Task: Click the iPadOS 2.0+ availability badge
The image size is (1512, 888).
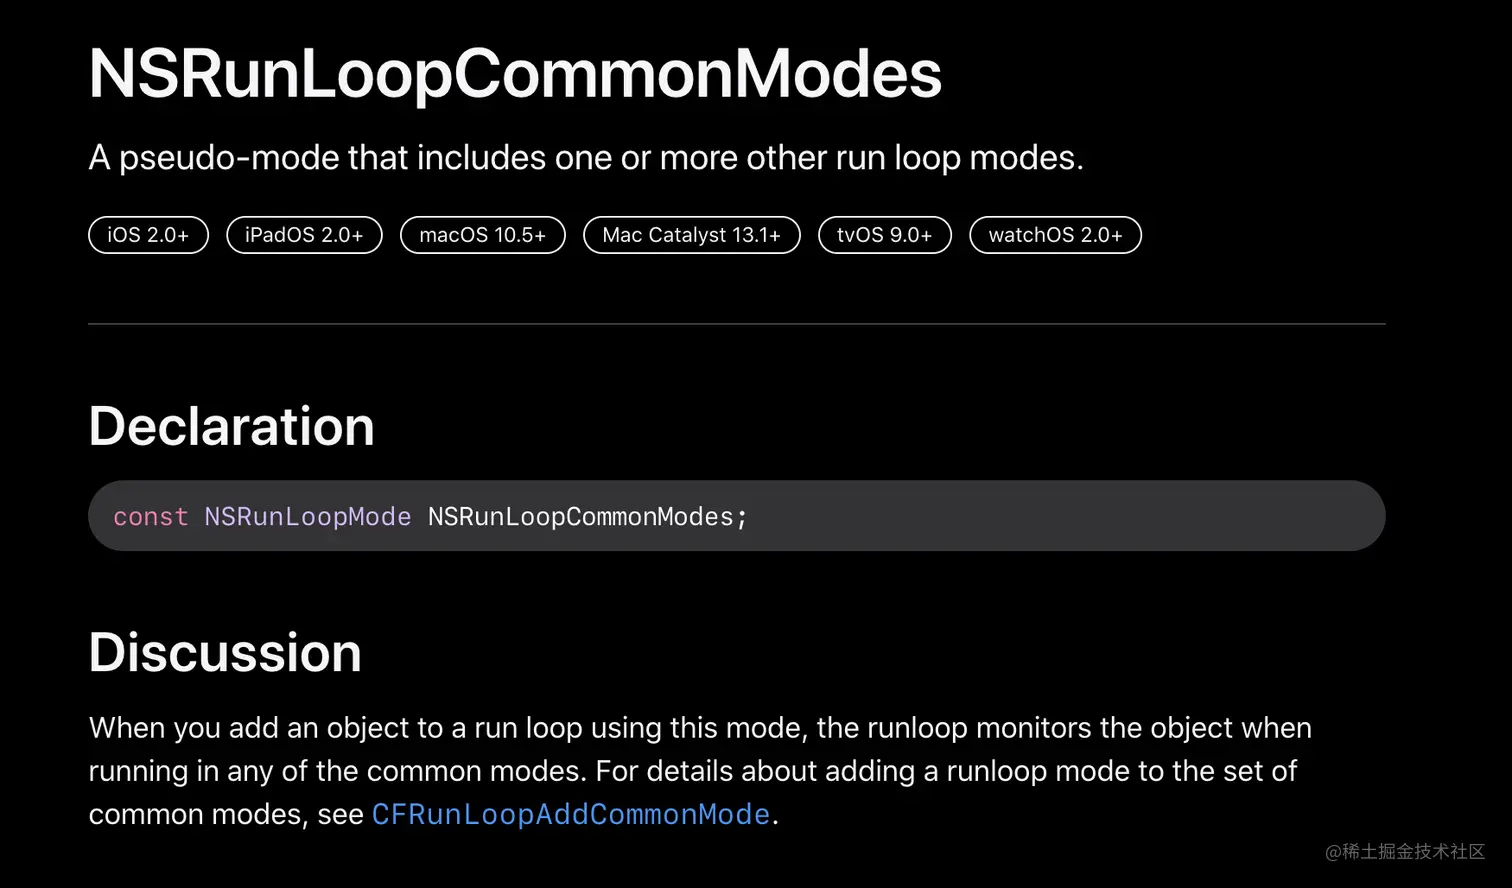Action: point(304,235)
